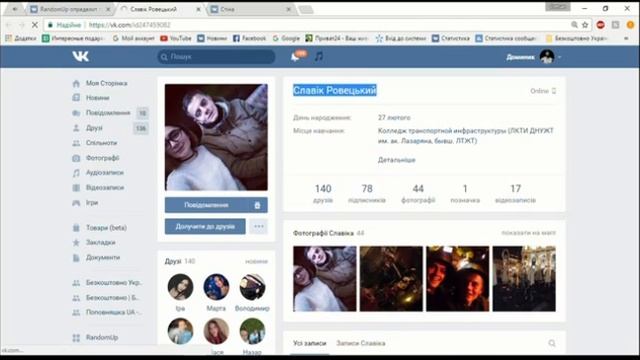Click 'показати на мапі' link
Viewport: 640px width, 360px height.
point(529,233)
